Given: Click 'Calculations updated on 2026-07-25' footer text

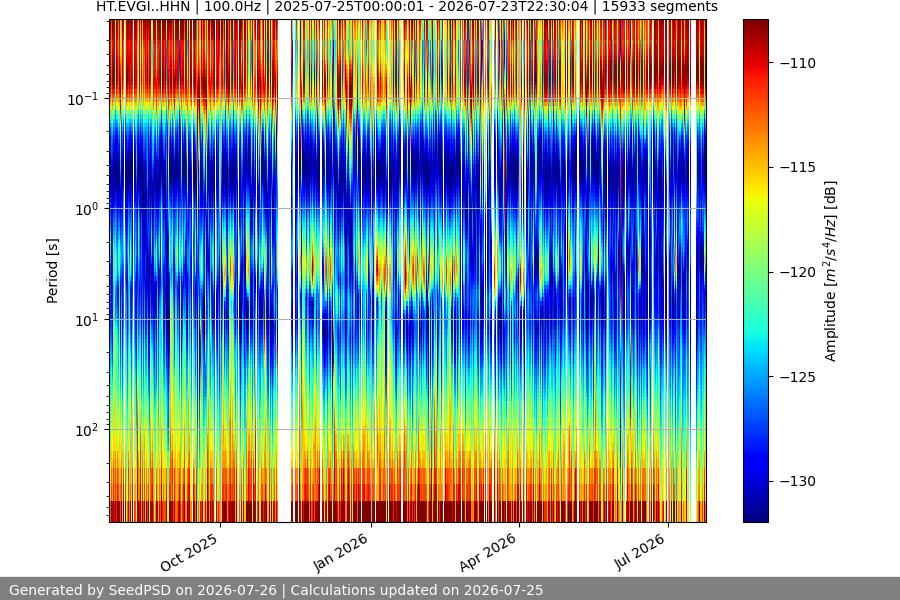Looking at the screenshot, I should click(x=417, y=590).
